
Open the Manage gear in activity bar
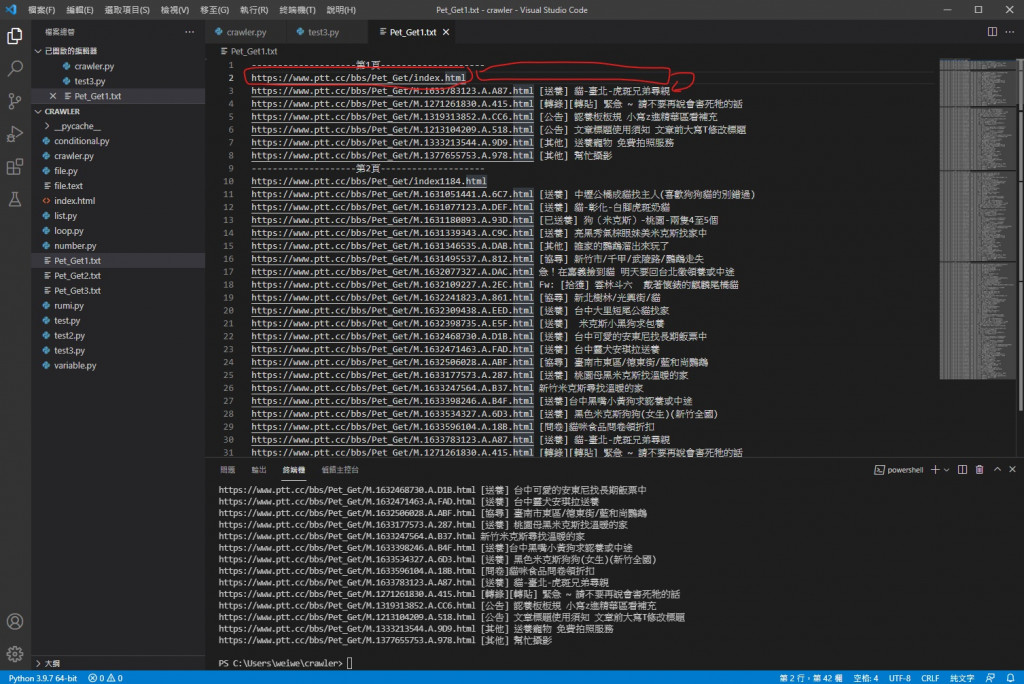[14, 653]
